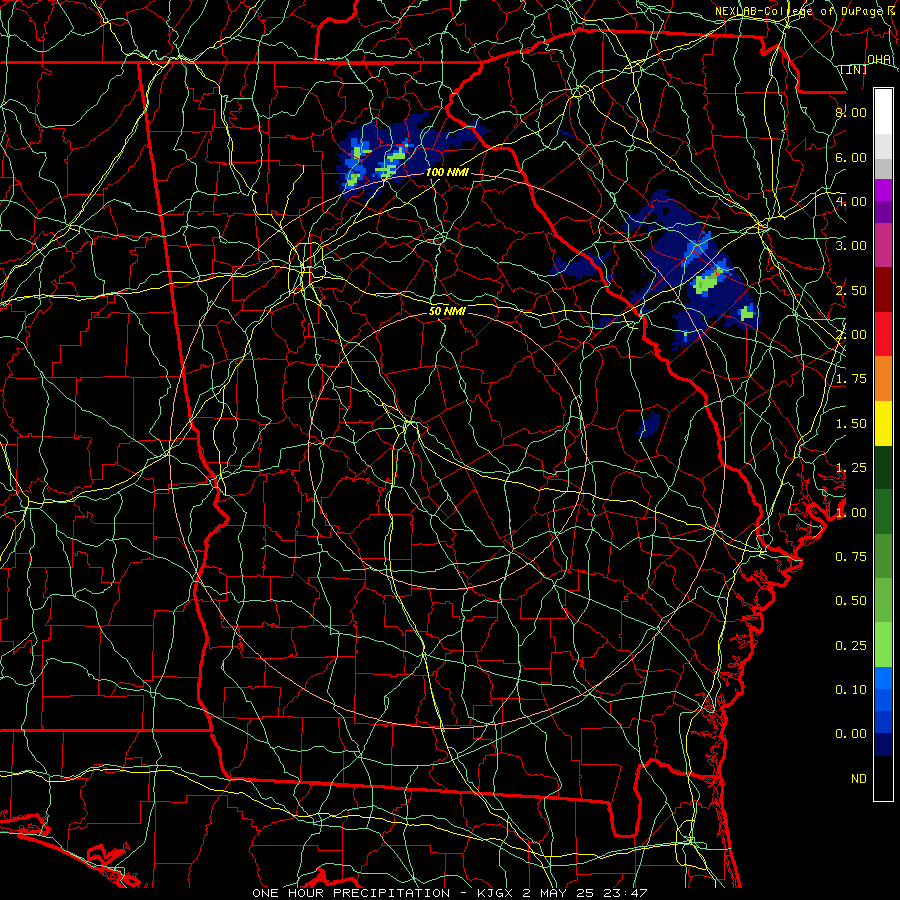Image resolution: width=900 pixels, height=900 pixels.
Task: Click the "100 NMI" range ring label
Action: click(x=447, y=172)
